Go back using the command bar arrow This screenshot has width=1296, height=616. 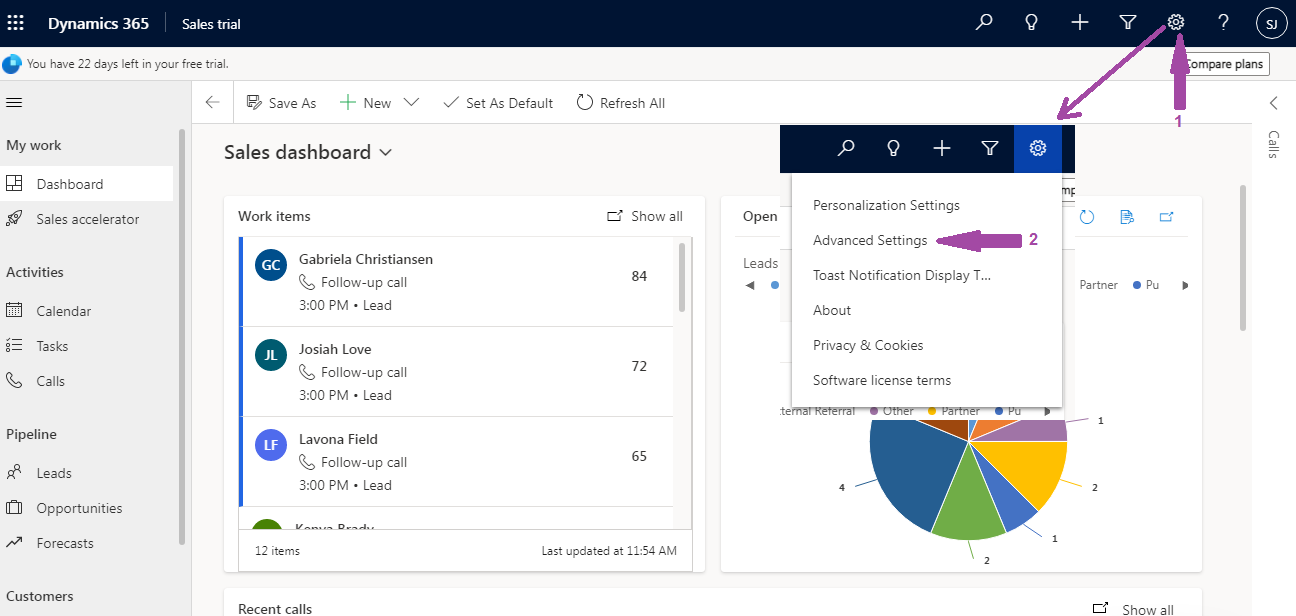pos(212,103)
